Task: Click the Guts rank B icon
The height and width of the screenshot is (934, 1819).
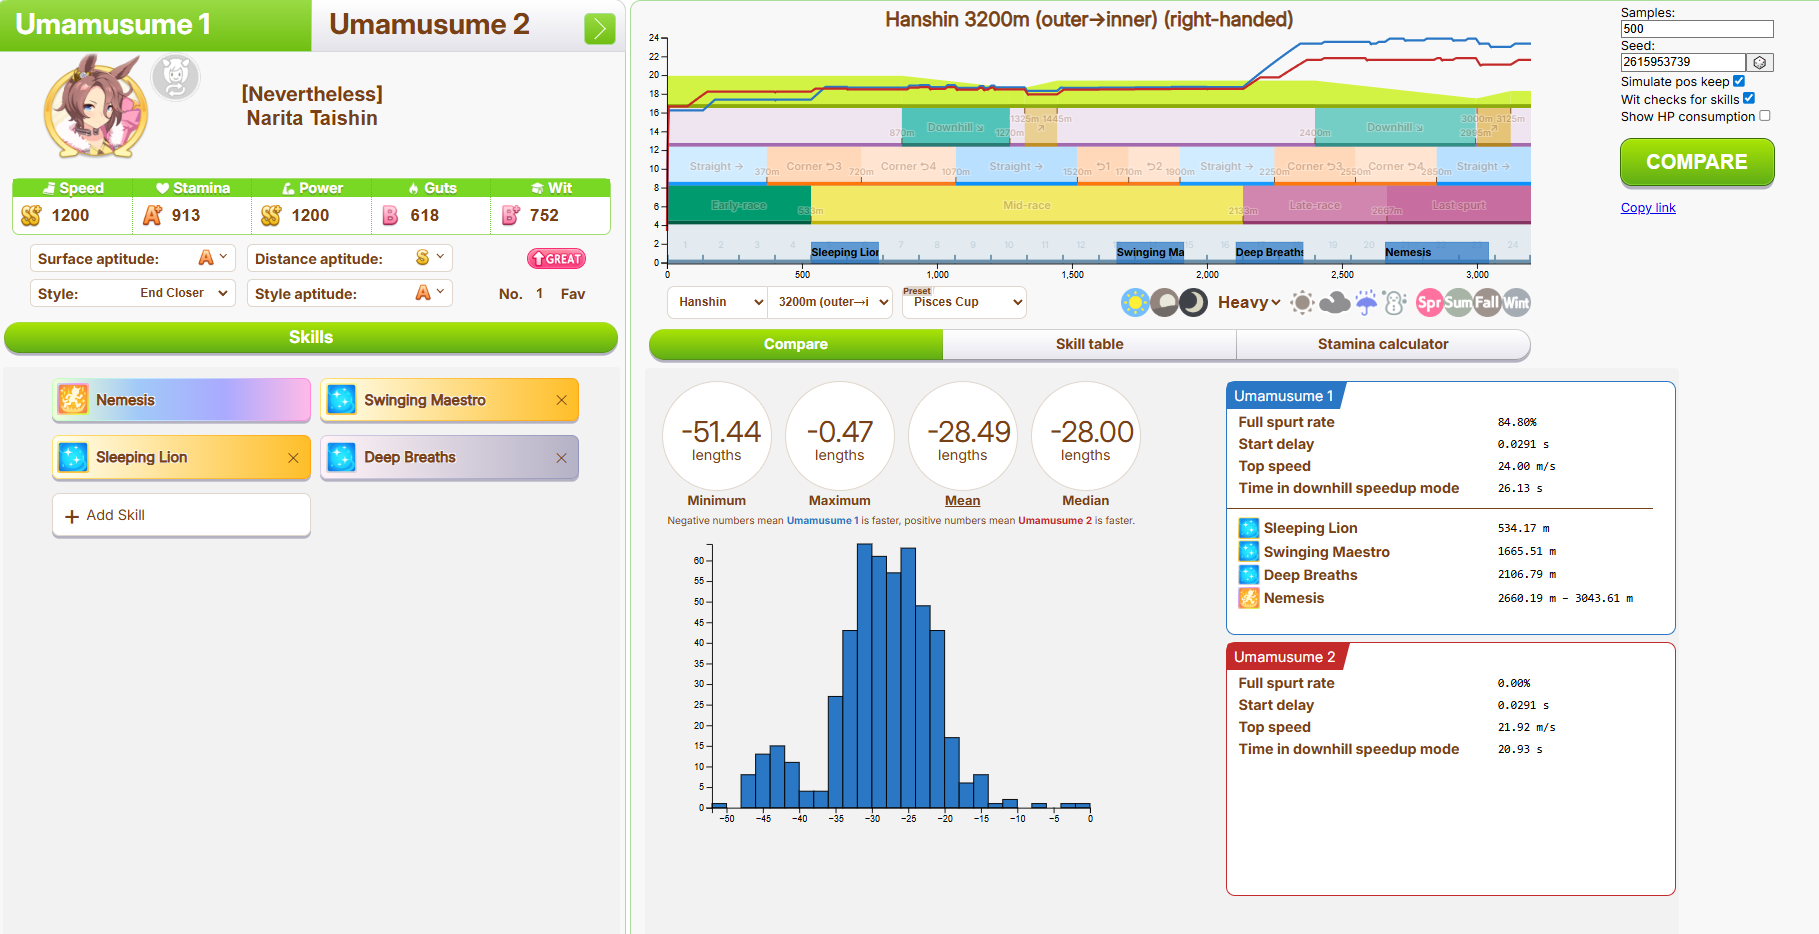Action: (x=390, y=215)
